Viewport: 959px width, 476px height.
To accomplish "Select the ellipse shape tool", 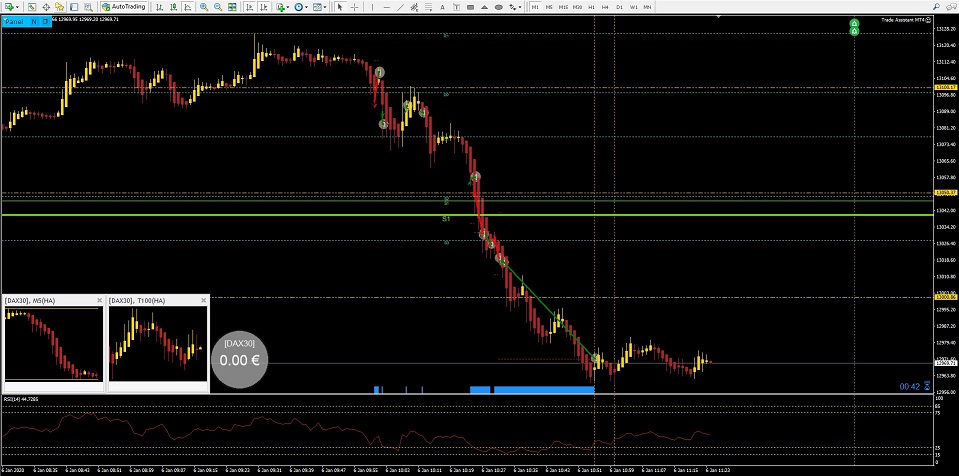I will tap(498, 7).
